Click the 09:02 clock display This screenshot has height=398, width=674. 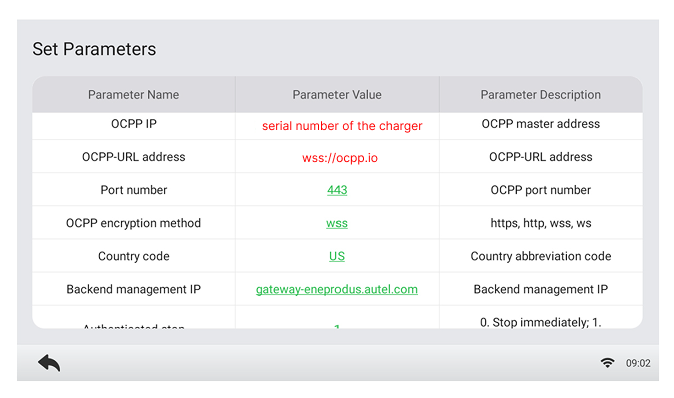coord(638,364)
